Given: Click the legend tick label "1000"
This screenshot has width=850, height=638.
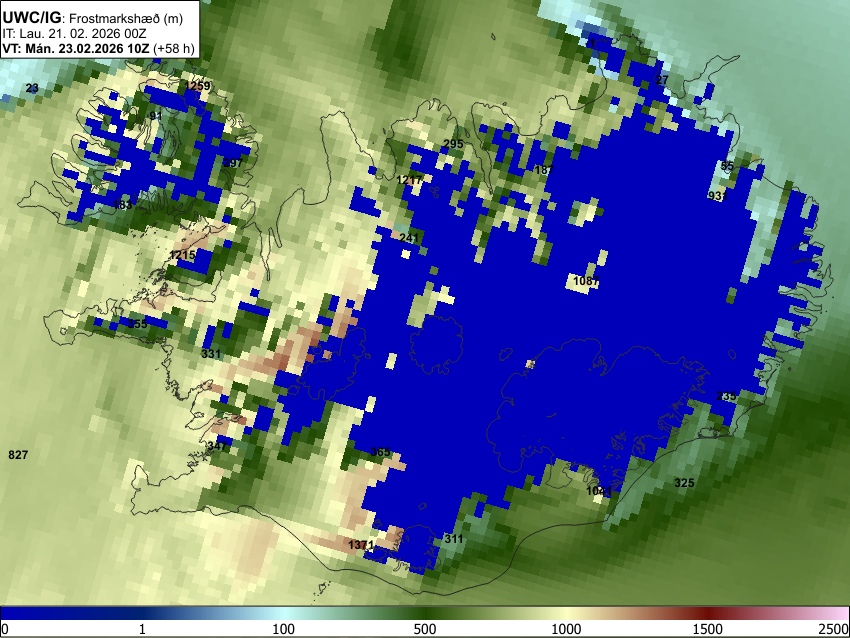Looking at the screenshot, I should [566, 629].
